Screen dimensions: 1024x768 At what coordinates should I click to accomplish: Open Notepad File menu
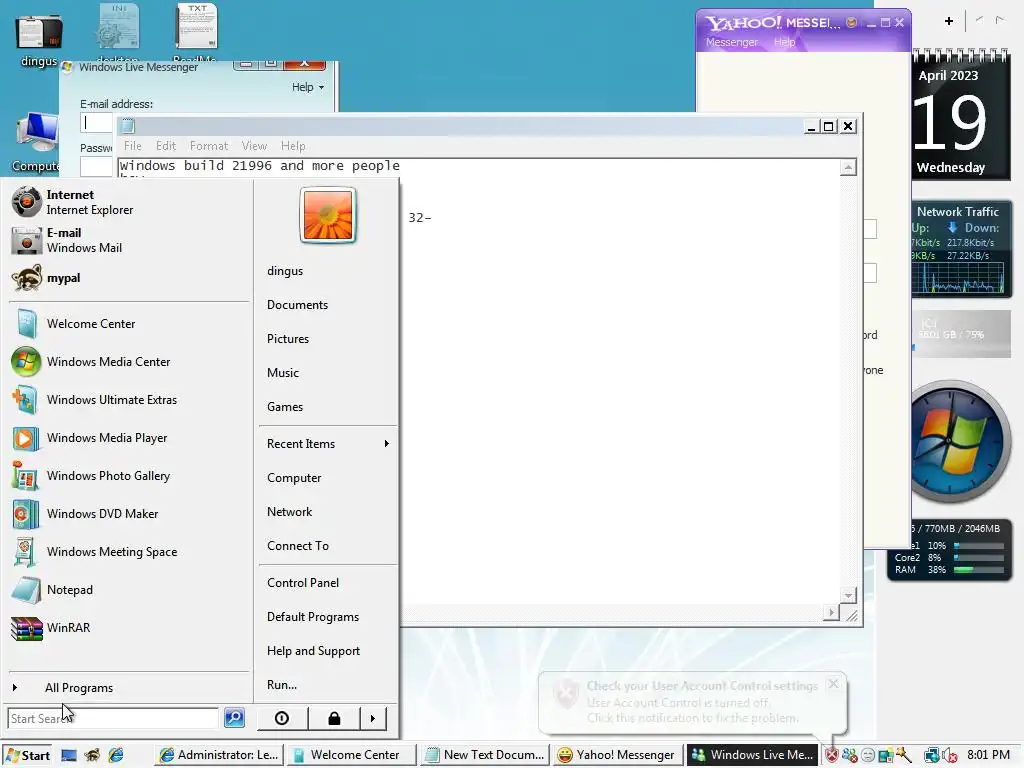coord(133,146)
